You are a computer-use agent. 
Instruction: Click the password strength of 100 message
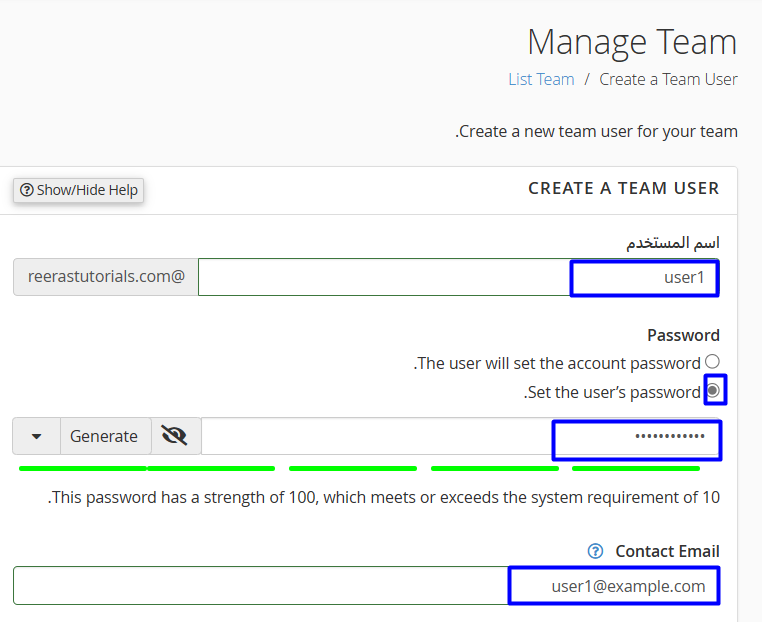pyautogui.click(x=384, y=497)
